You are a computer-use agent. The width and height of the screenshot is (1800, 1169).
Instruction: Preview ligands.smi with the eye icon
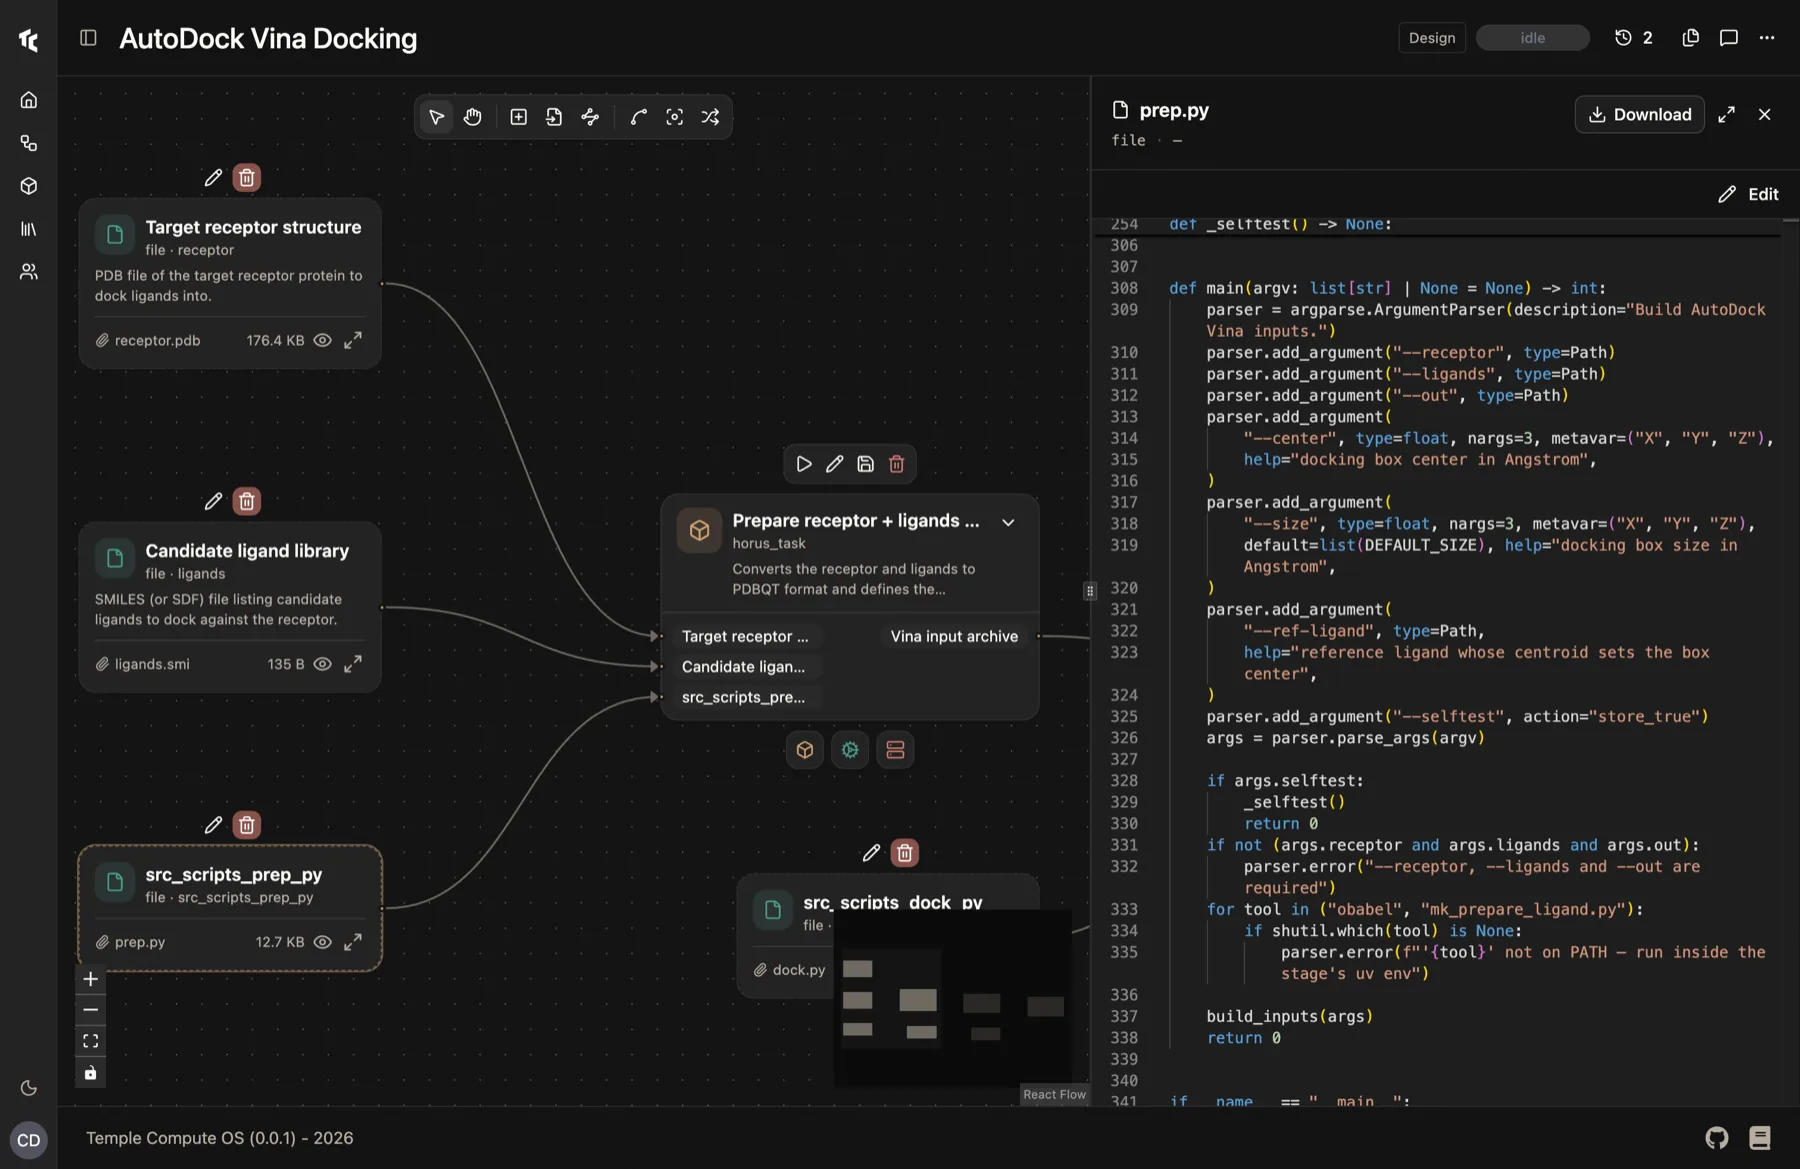tap(322, 664)
